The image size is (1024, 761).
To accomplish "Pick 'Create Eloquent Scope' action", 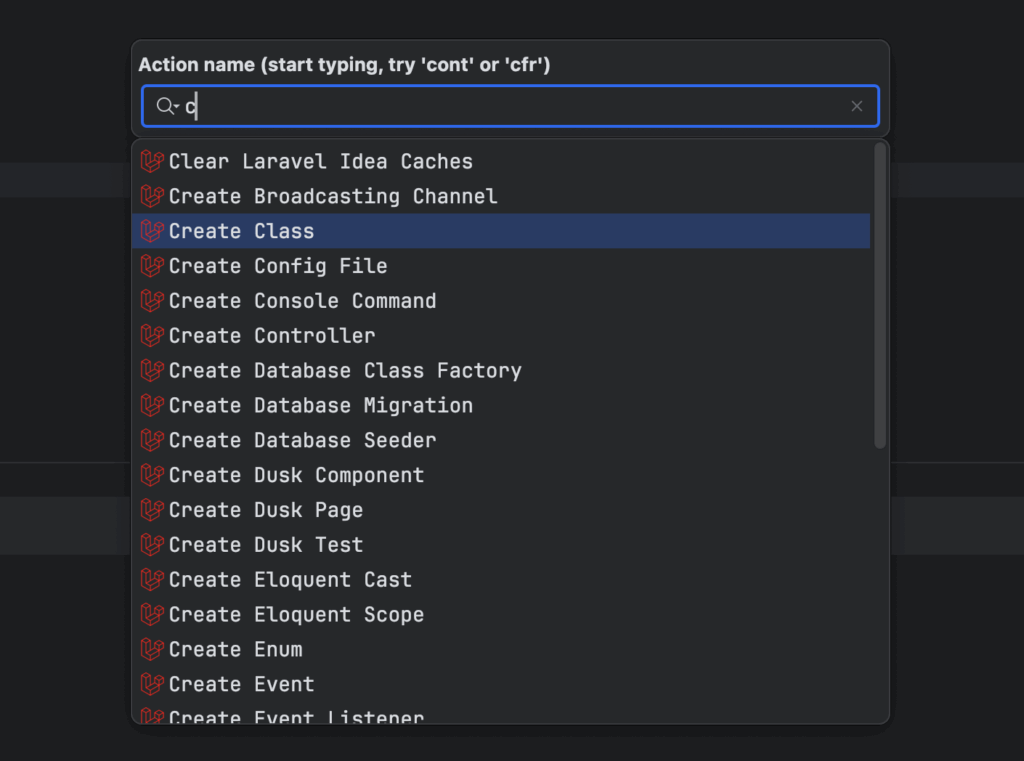I will [501, 614].
